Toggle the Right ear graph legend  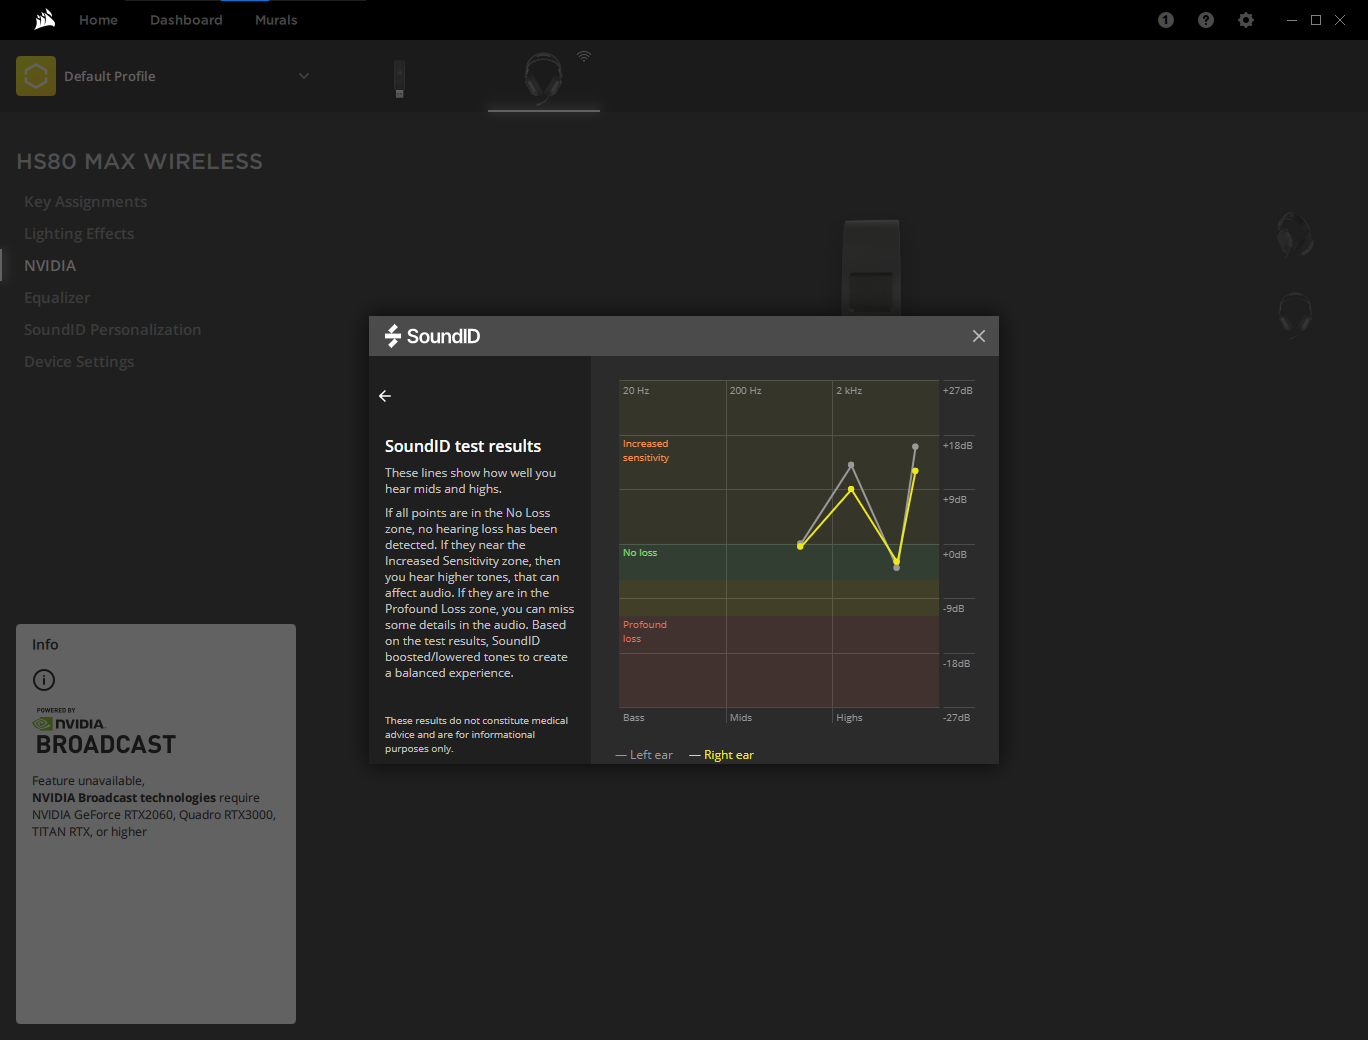722,755
